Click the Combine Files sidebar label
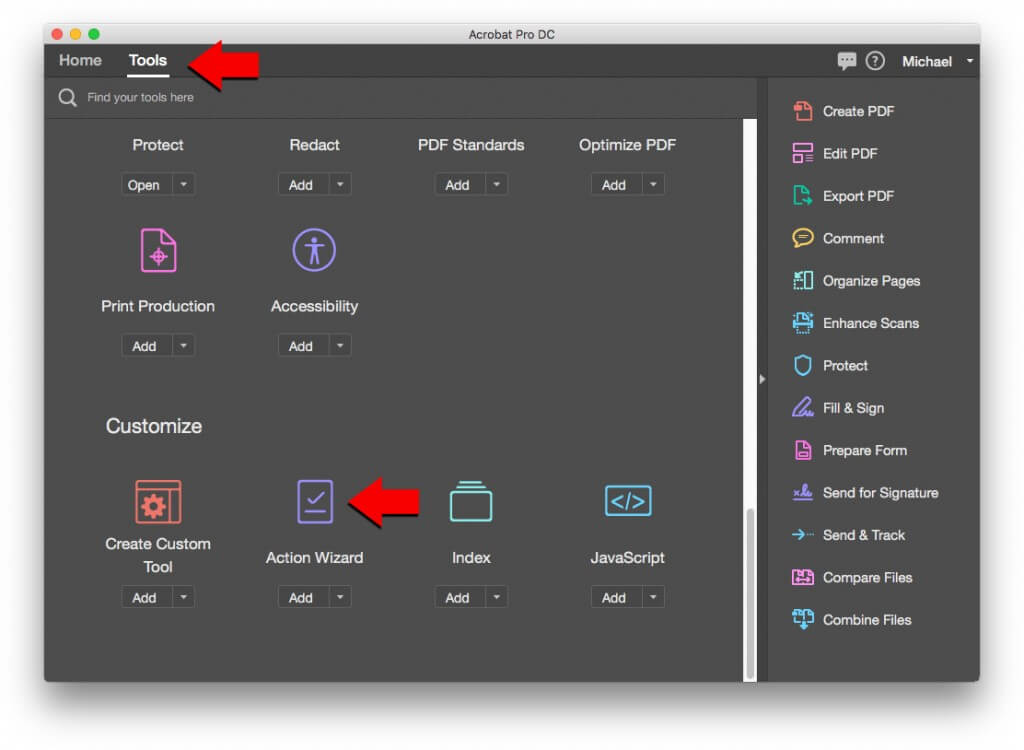 click(x=867, y=619)
